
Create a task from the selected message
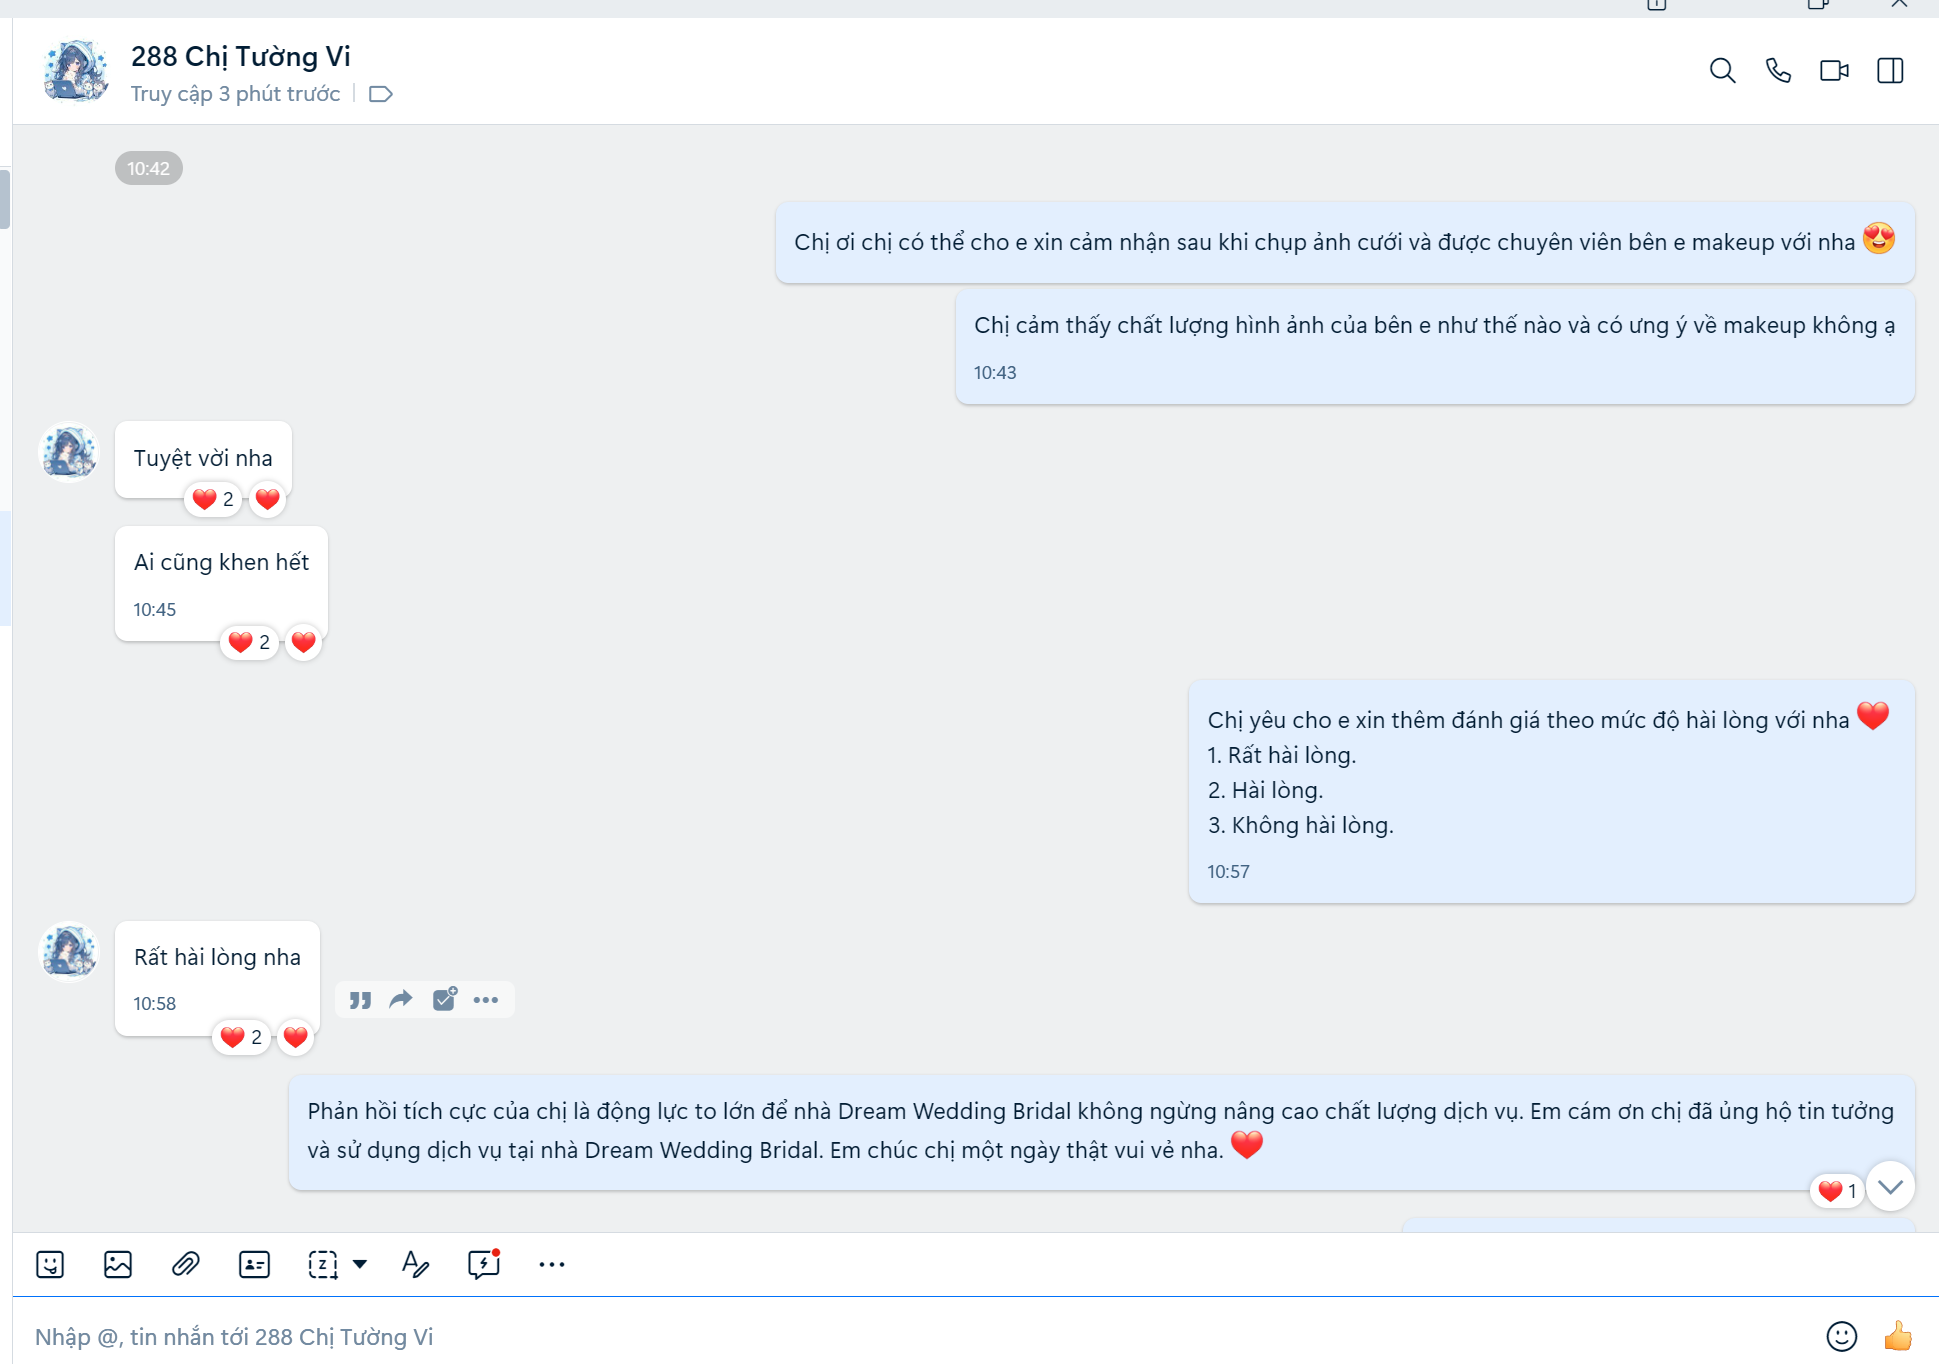[443, 999]
